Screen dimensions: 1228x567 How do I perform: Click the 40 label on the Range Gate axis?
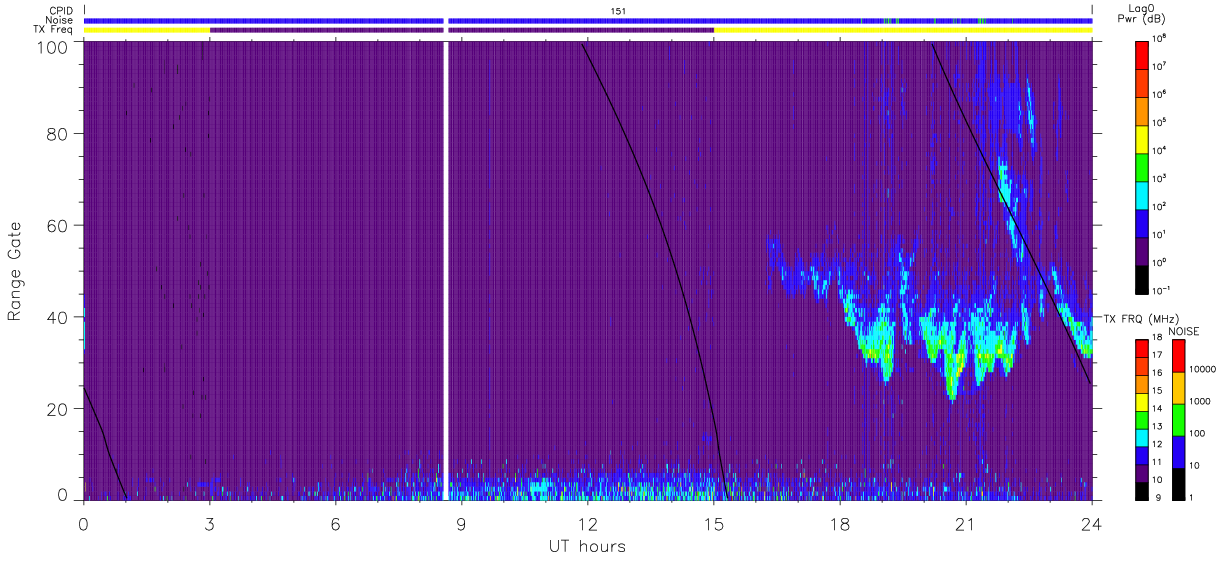point(58,317)
